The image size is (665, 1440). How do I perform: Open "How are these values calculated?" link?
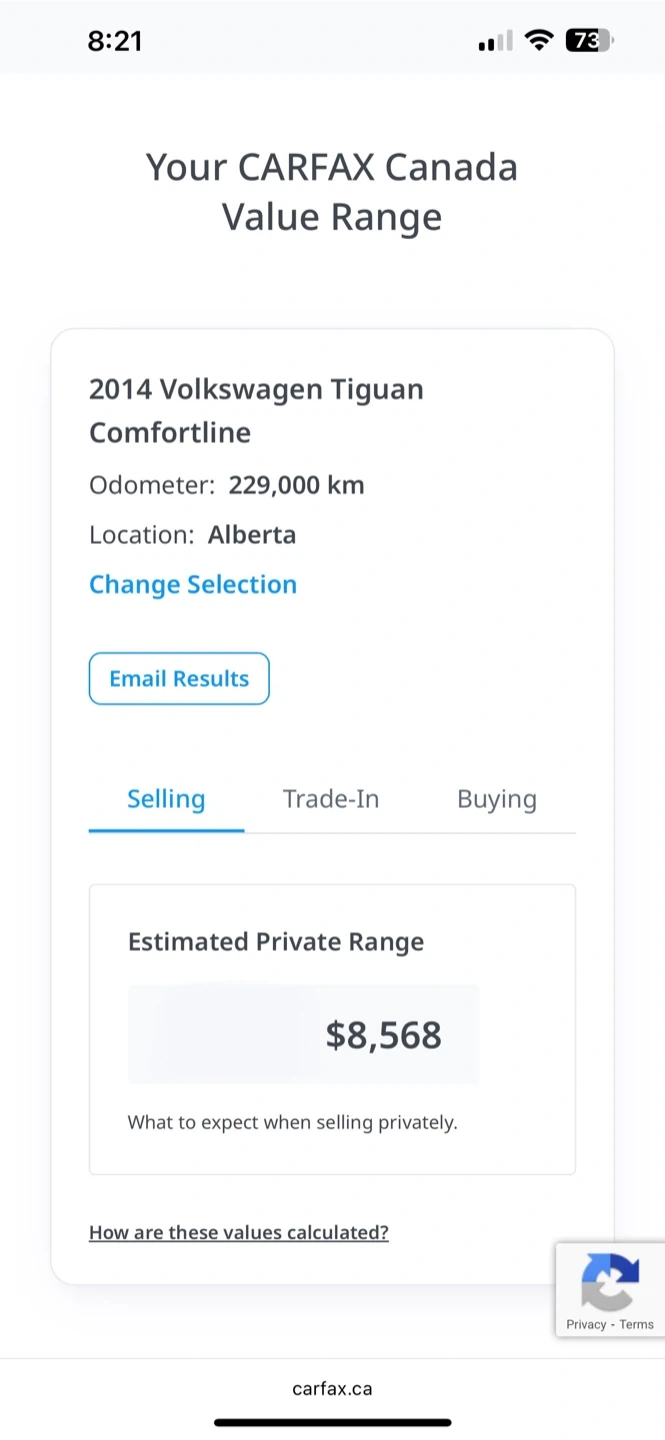tap(239, 1232)
